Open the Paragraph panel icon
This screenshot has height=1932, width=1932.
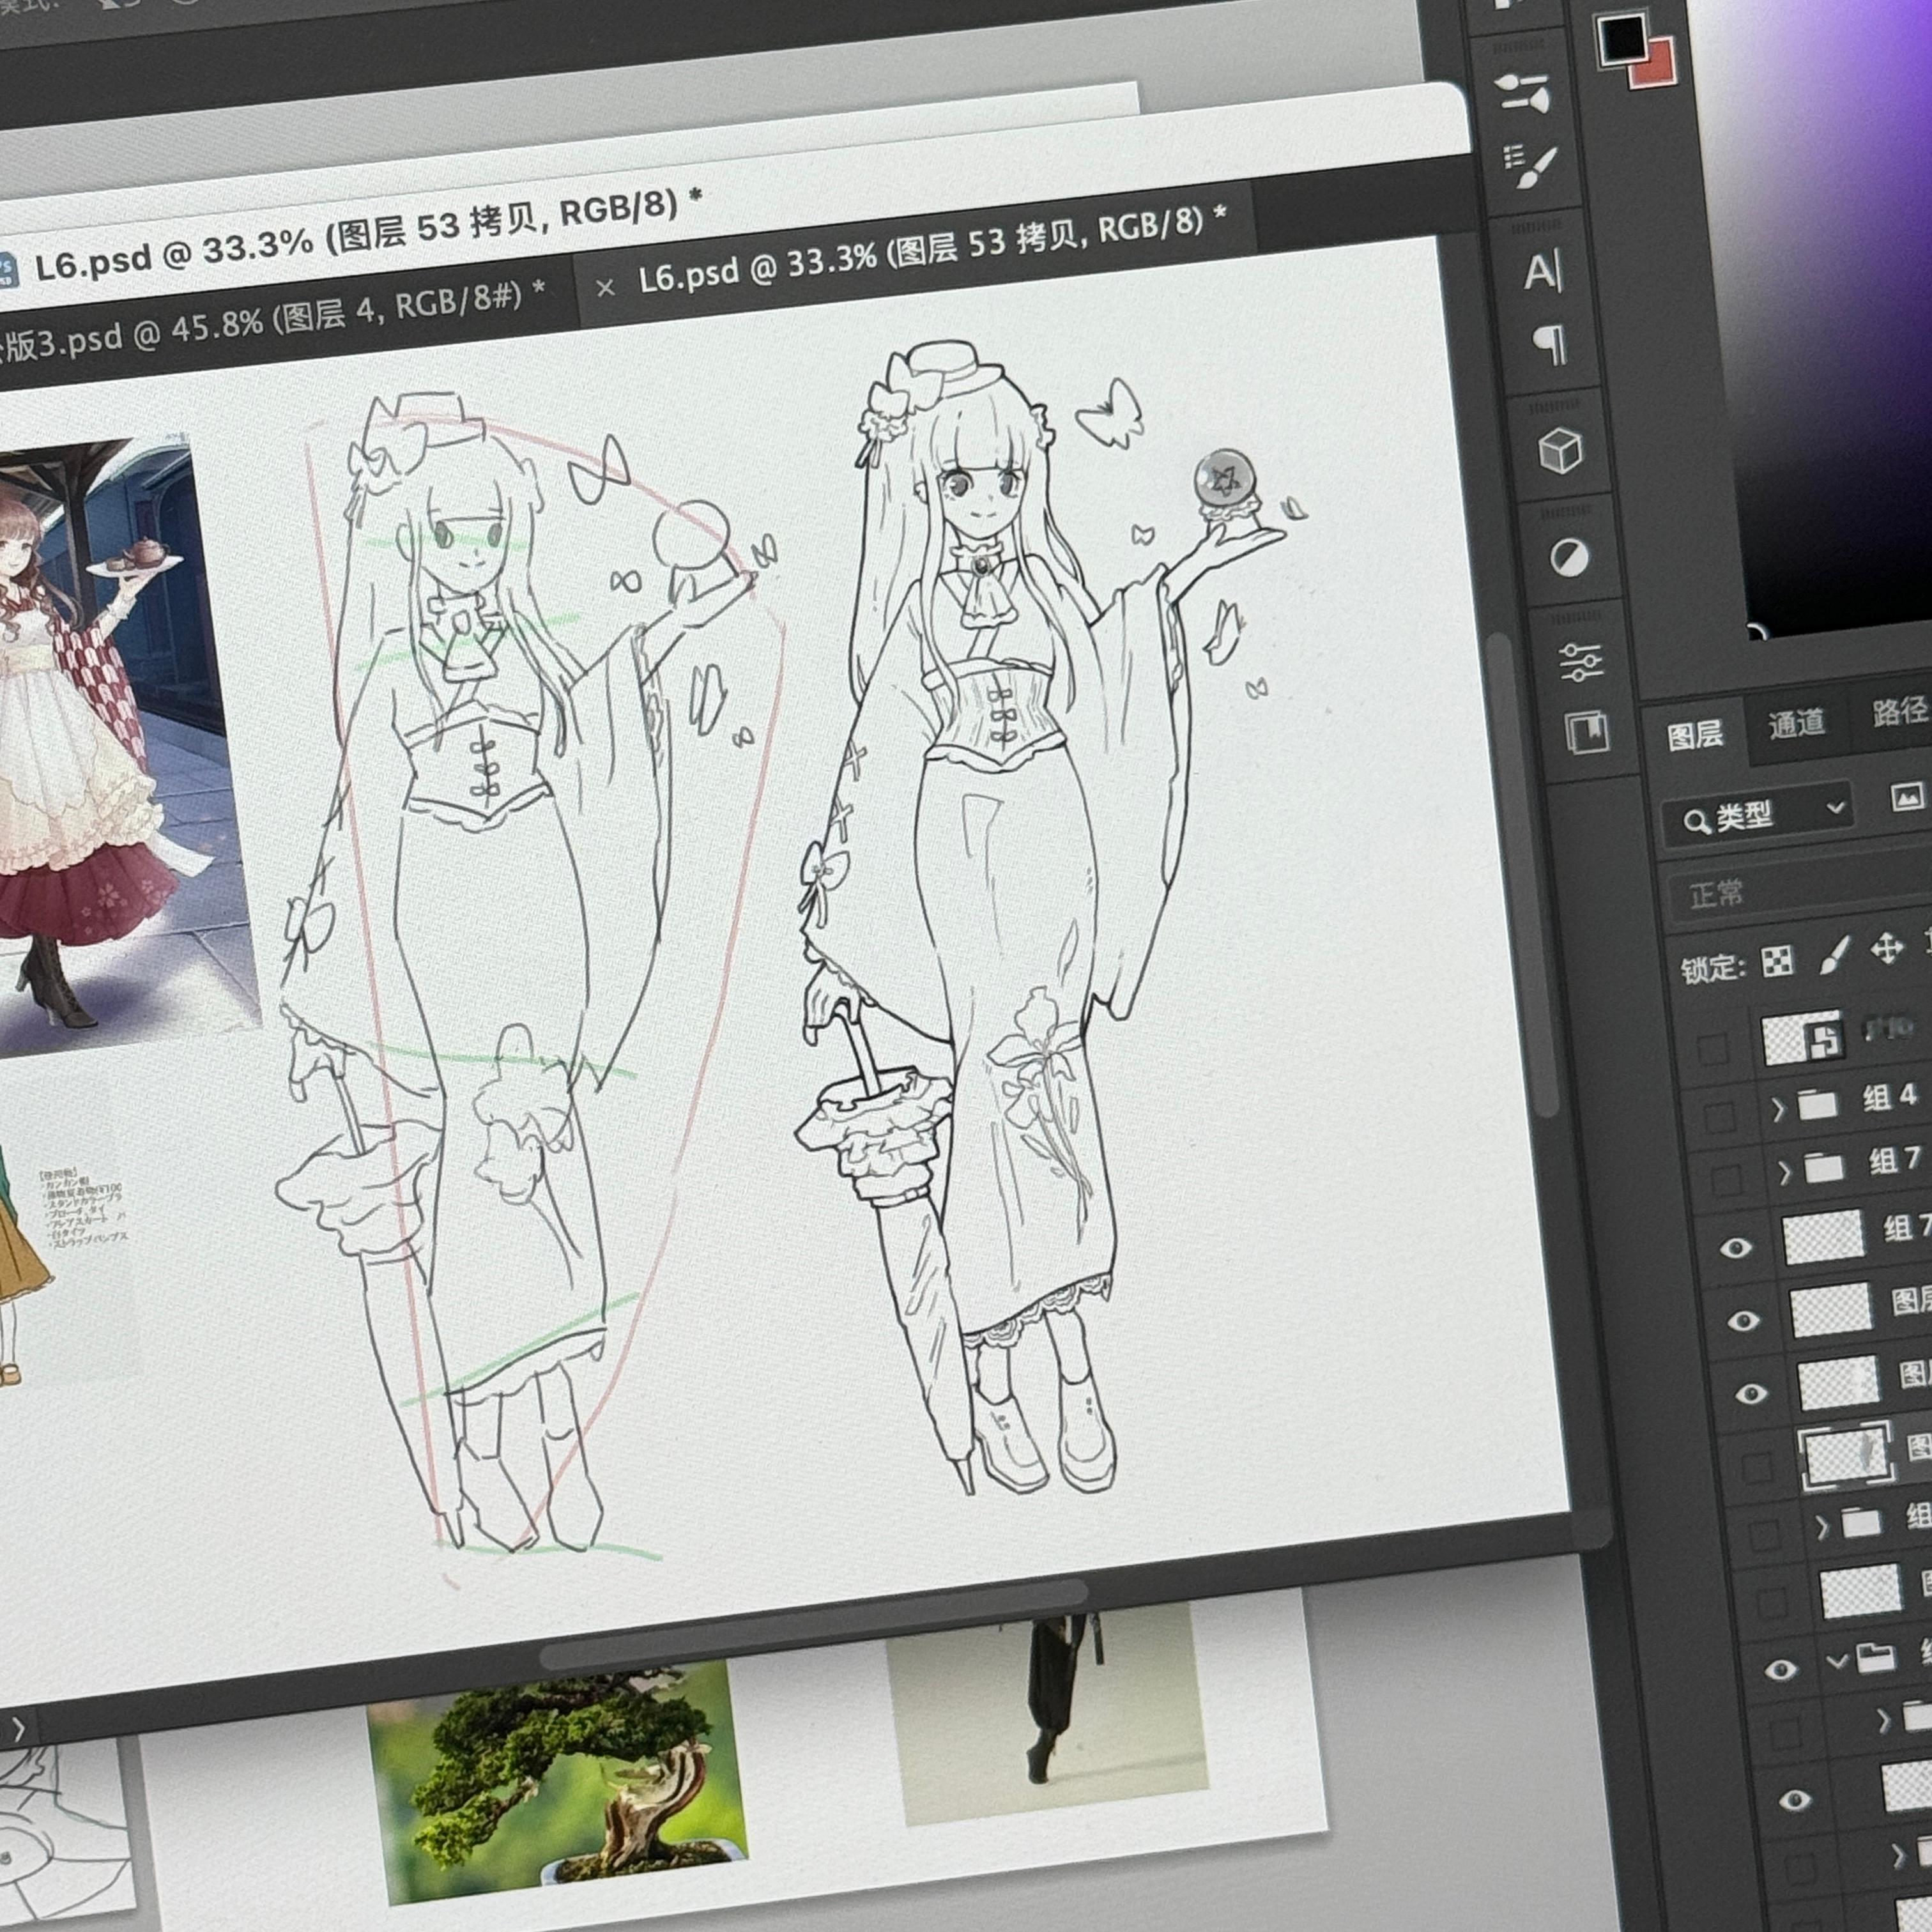click(1549, 345)
